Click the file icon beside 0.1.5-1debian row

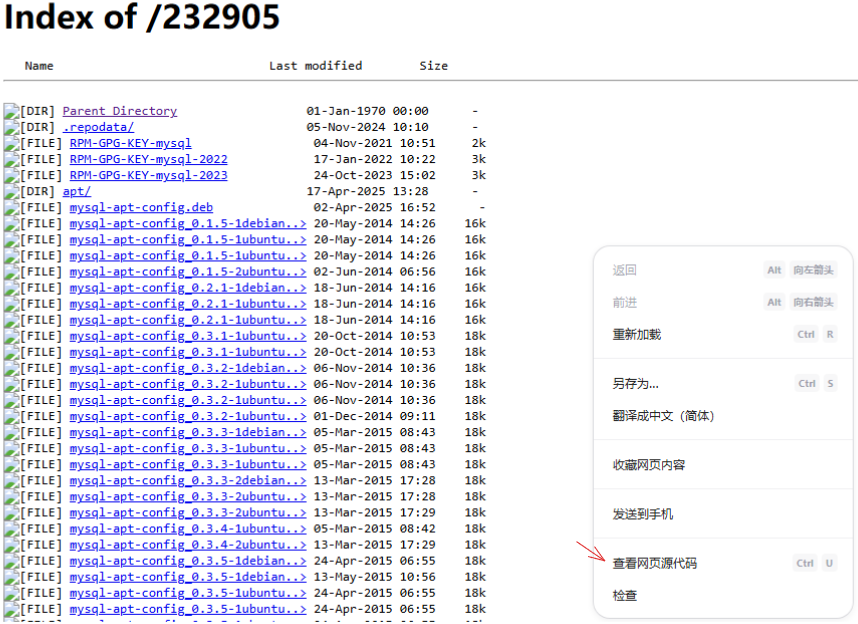[x=11, y=224]
